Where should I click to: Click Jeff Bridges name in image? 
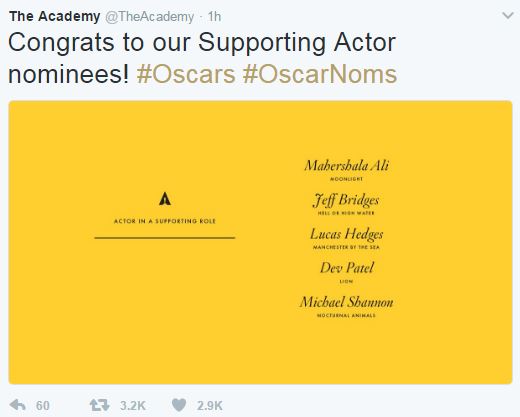coord(346,200)
